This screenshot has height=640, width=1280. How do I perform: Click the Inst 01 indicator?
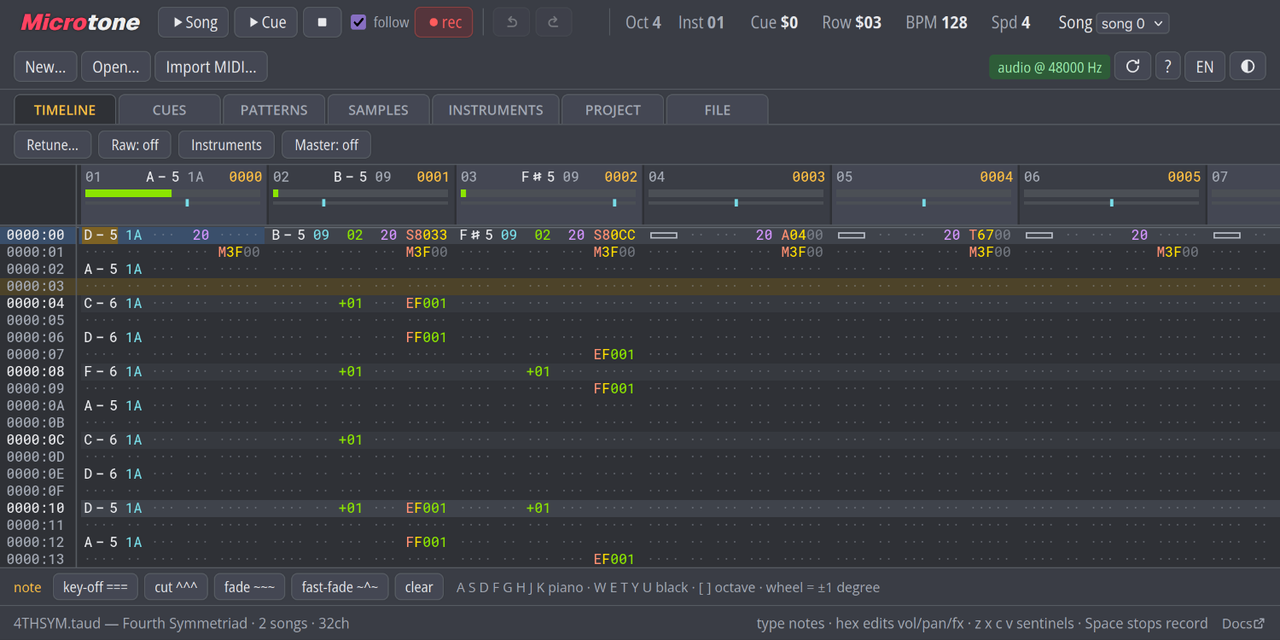coord(701,22)
